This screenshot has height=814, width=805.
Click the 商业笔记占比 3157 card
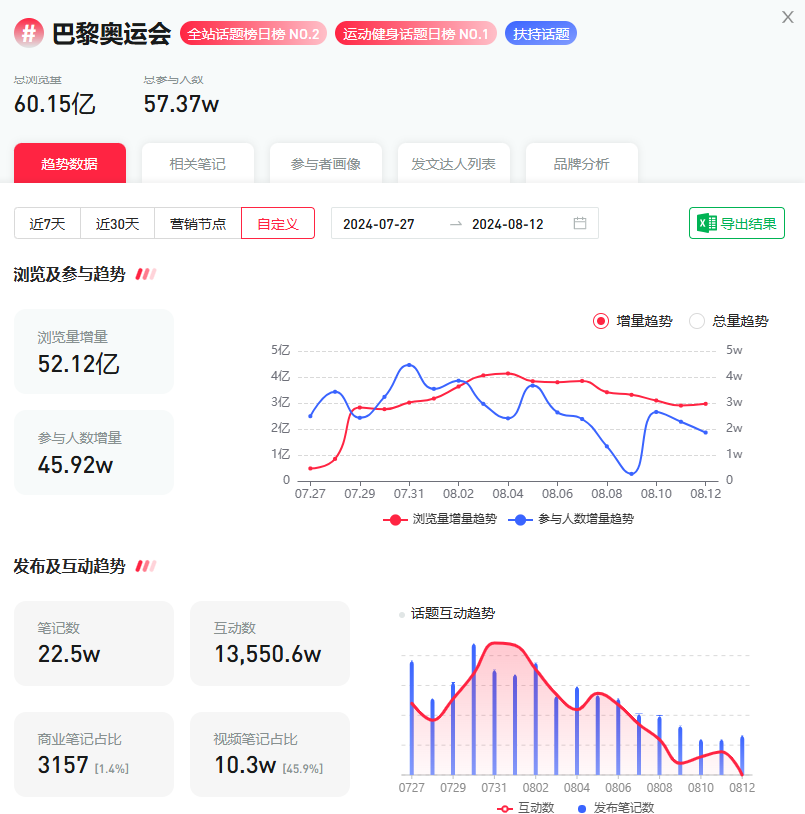click(x=94, y=754)
